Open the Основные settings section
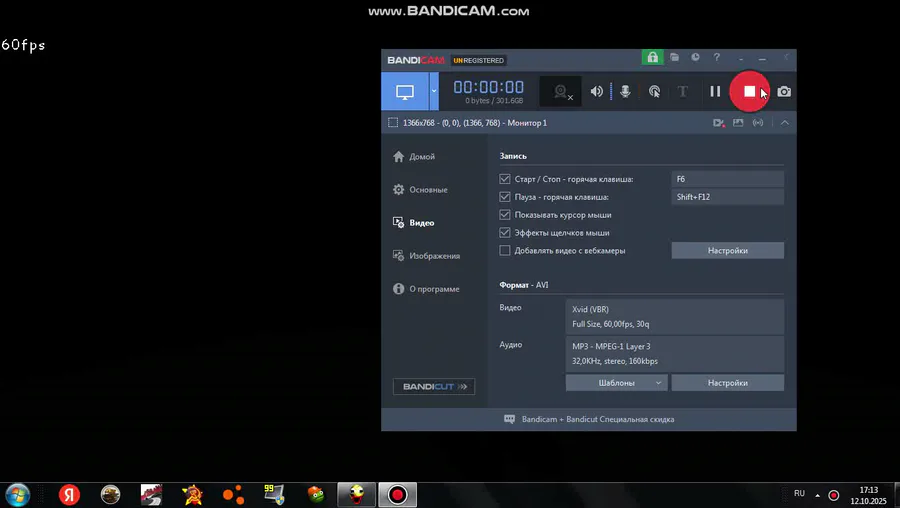This screenshot has height=508, width=900. tap(420, 189)
